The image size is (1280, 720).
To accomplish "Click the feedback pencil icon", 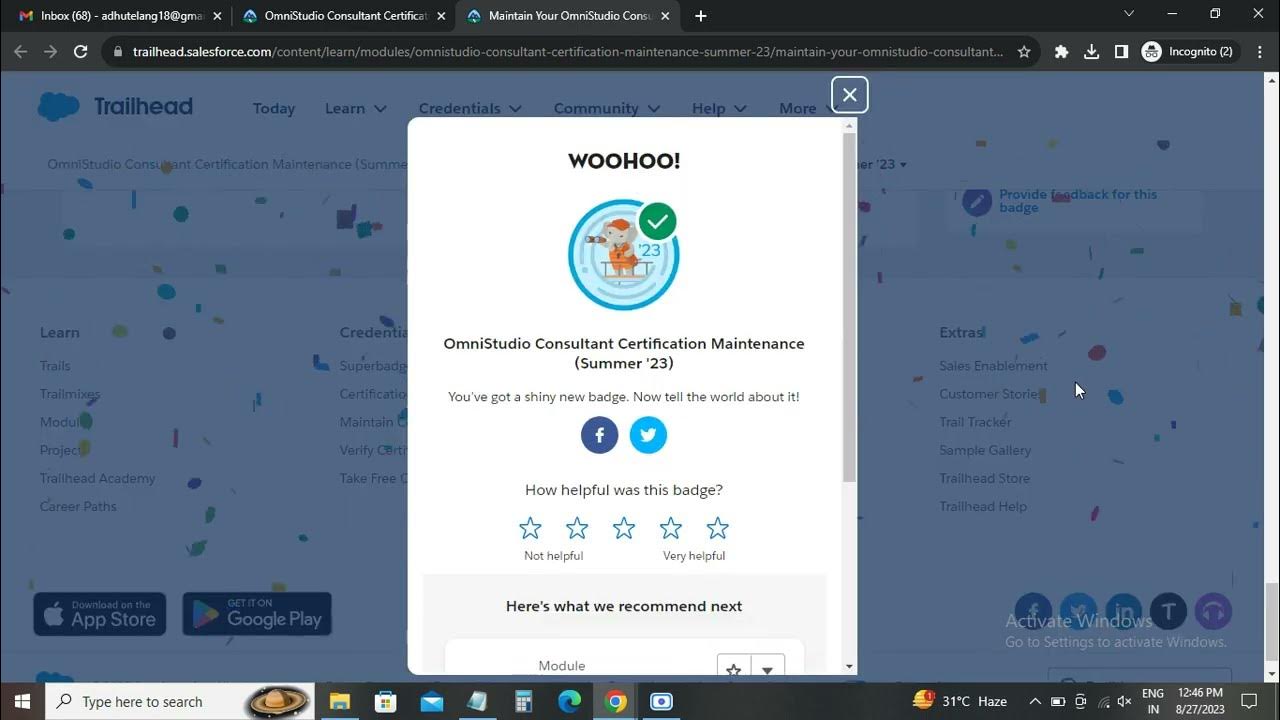I will [x=977, y=201].
